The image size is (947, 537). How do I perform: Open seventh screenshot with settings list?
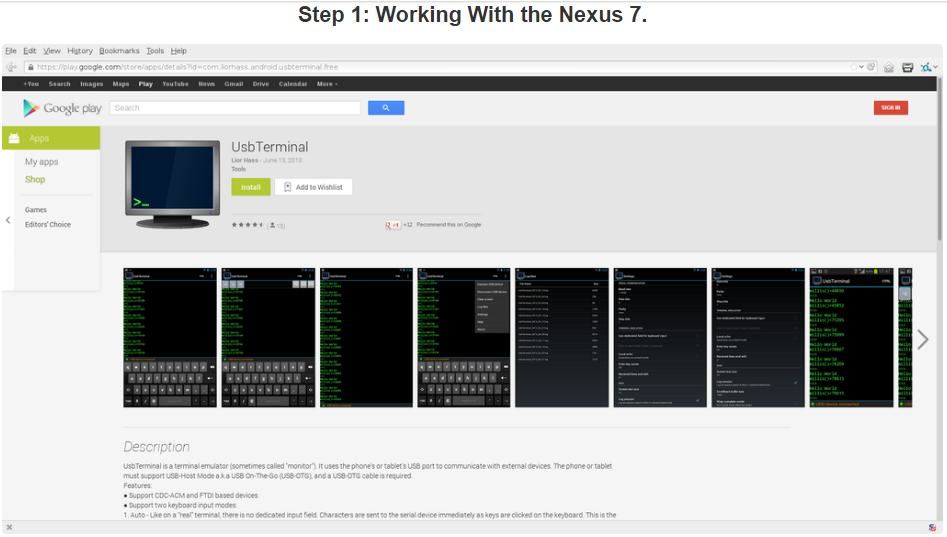(x=758, y=338)
